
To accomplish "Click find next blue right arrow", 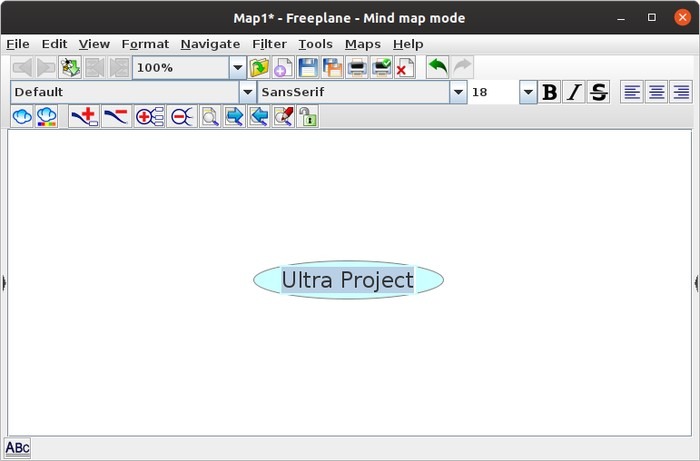I will (x=234, y=116).
